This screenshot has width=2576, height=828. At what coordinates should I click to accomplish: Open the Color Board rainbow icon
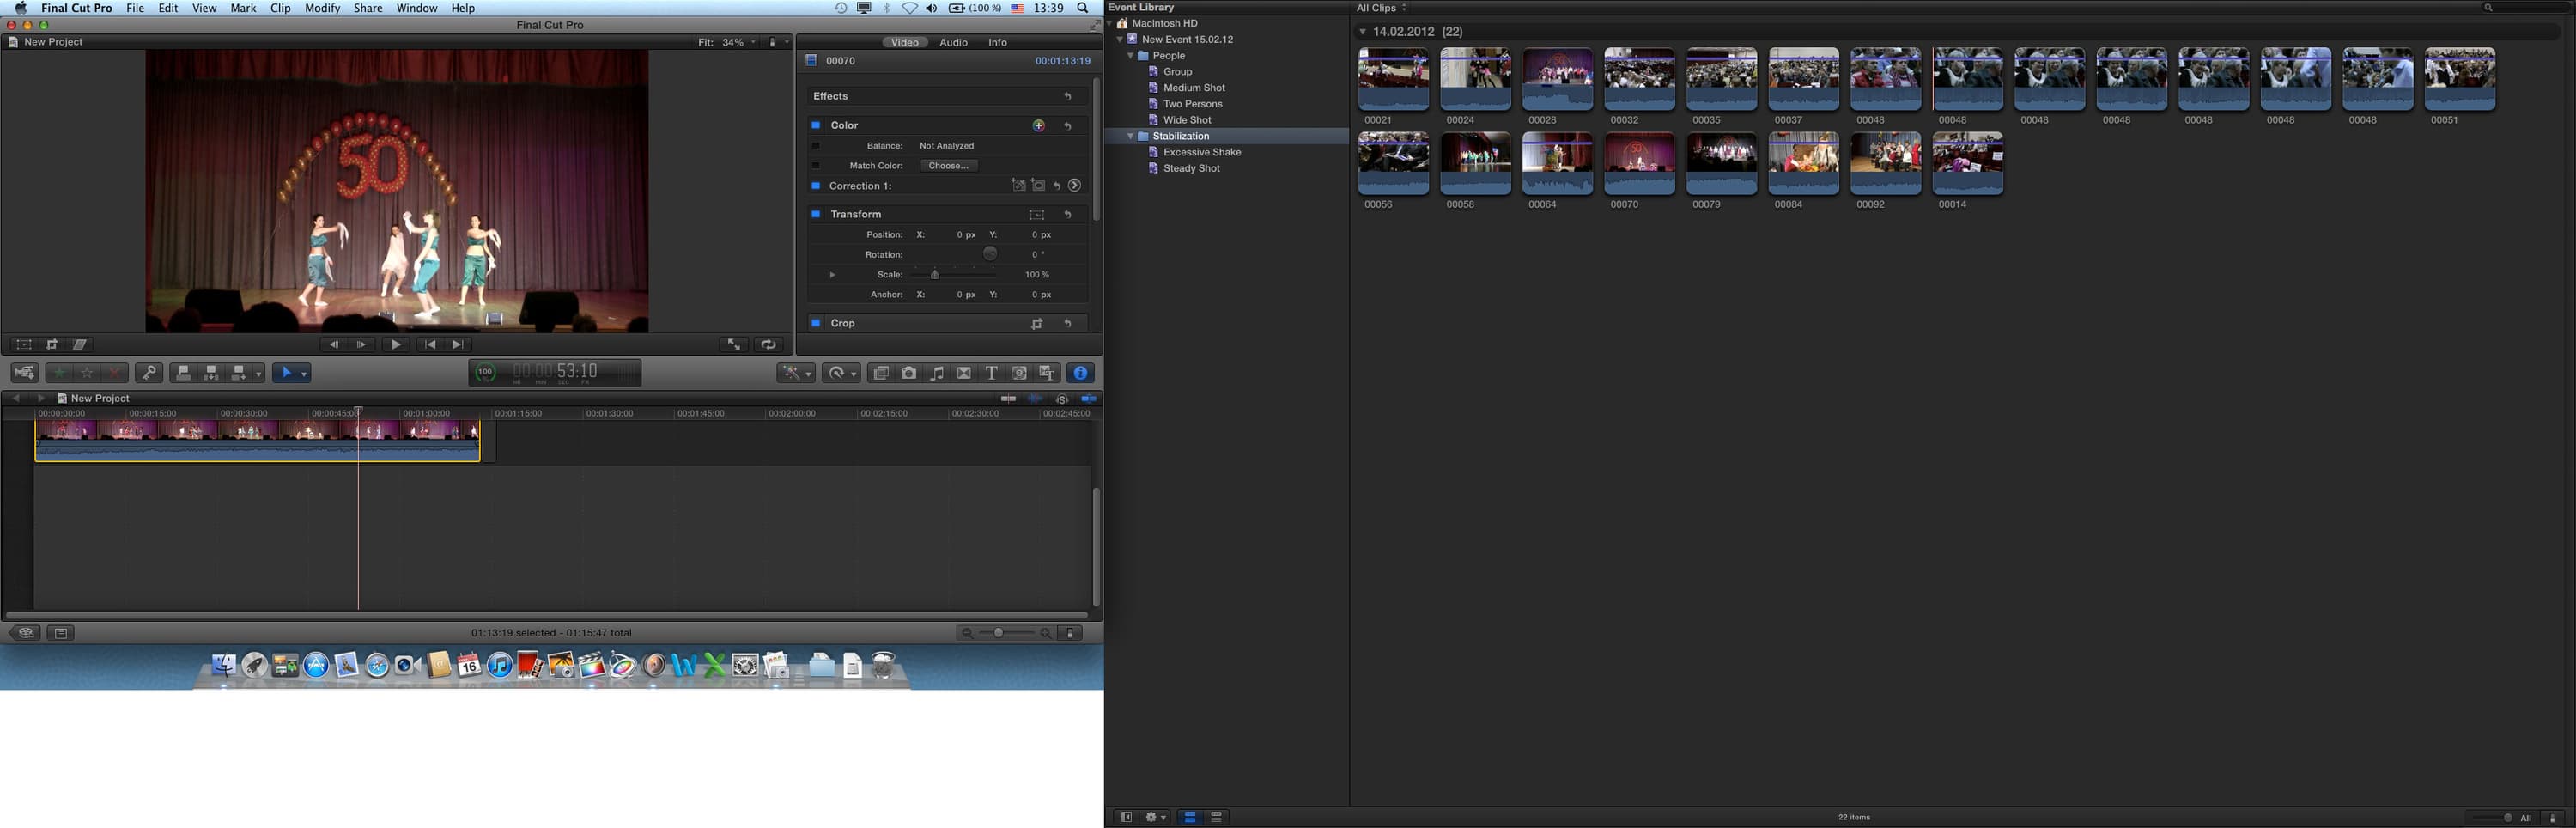tap(1039, 126)
